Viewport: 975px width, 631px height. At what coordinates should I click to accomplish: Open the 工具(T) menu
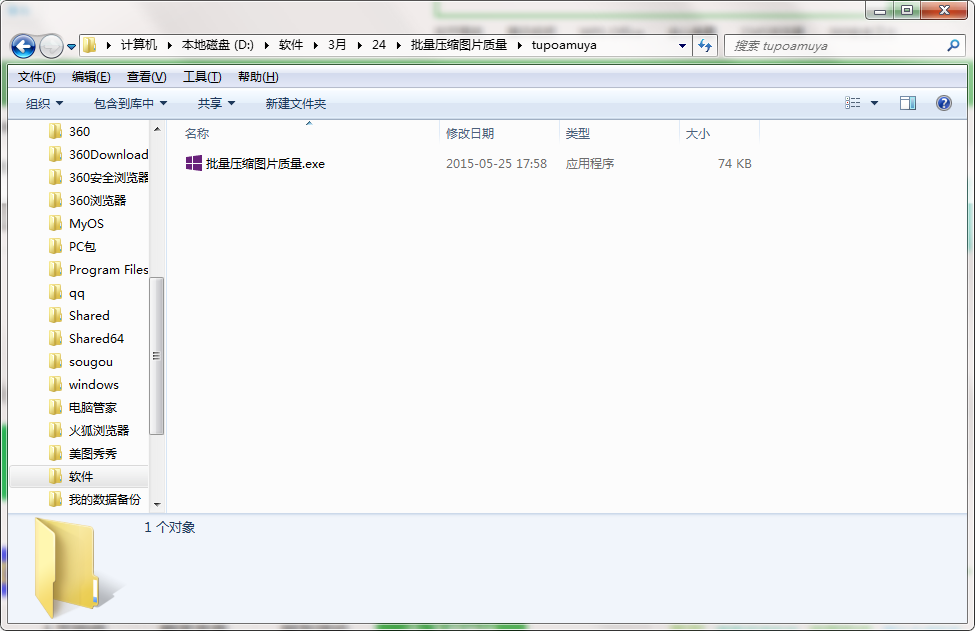point(202,77)
